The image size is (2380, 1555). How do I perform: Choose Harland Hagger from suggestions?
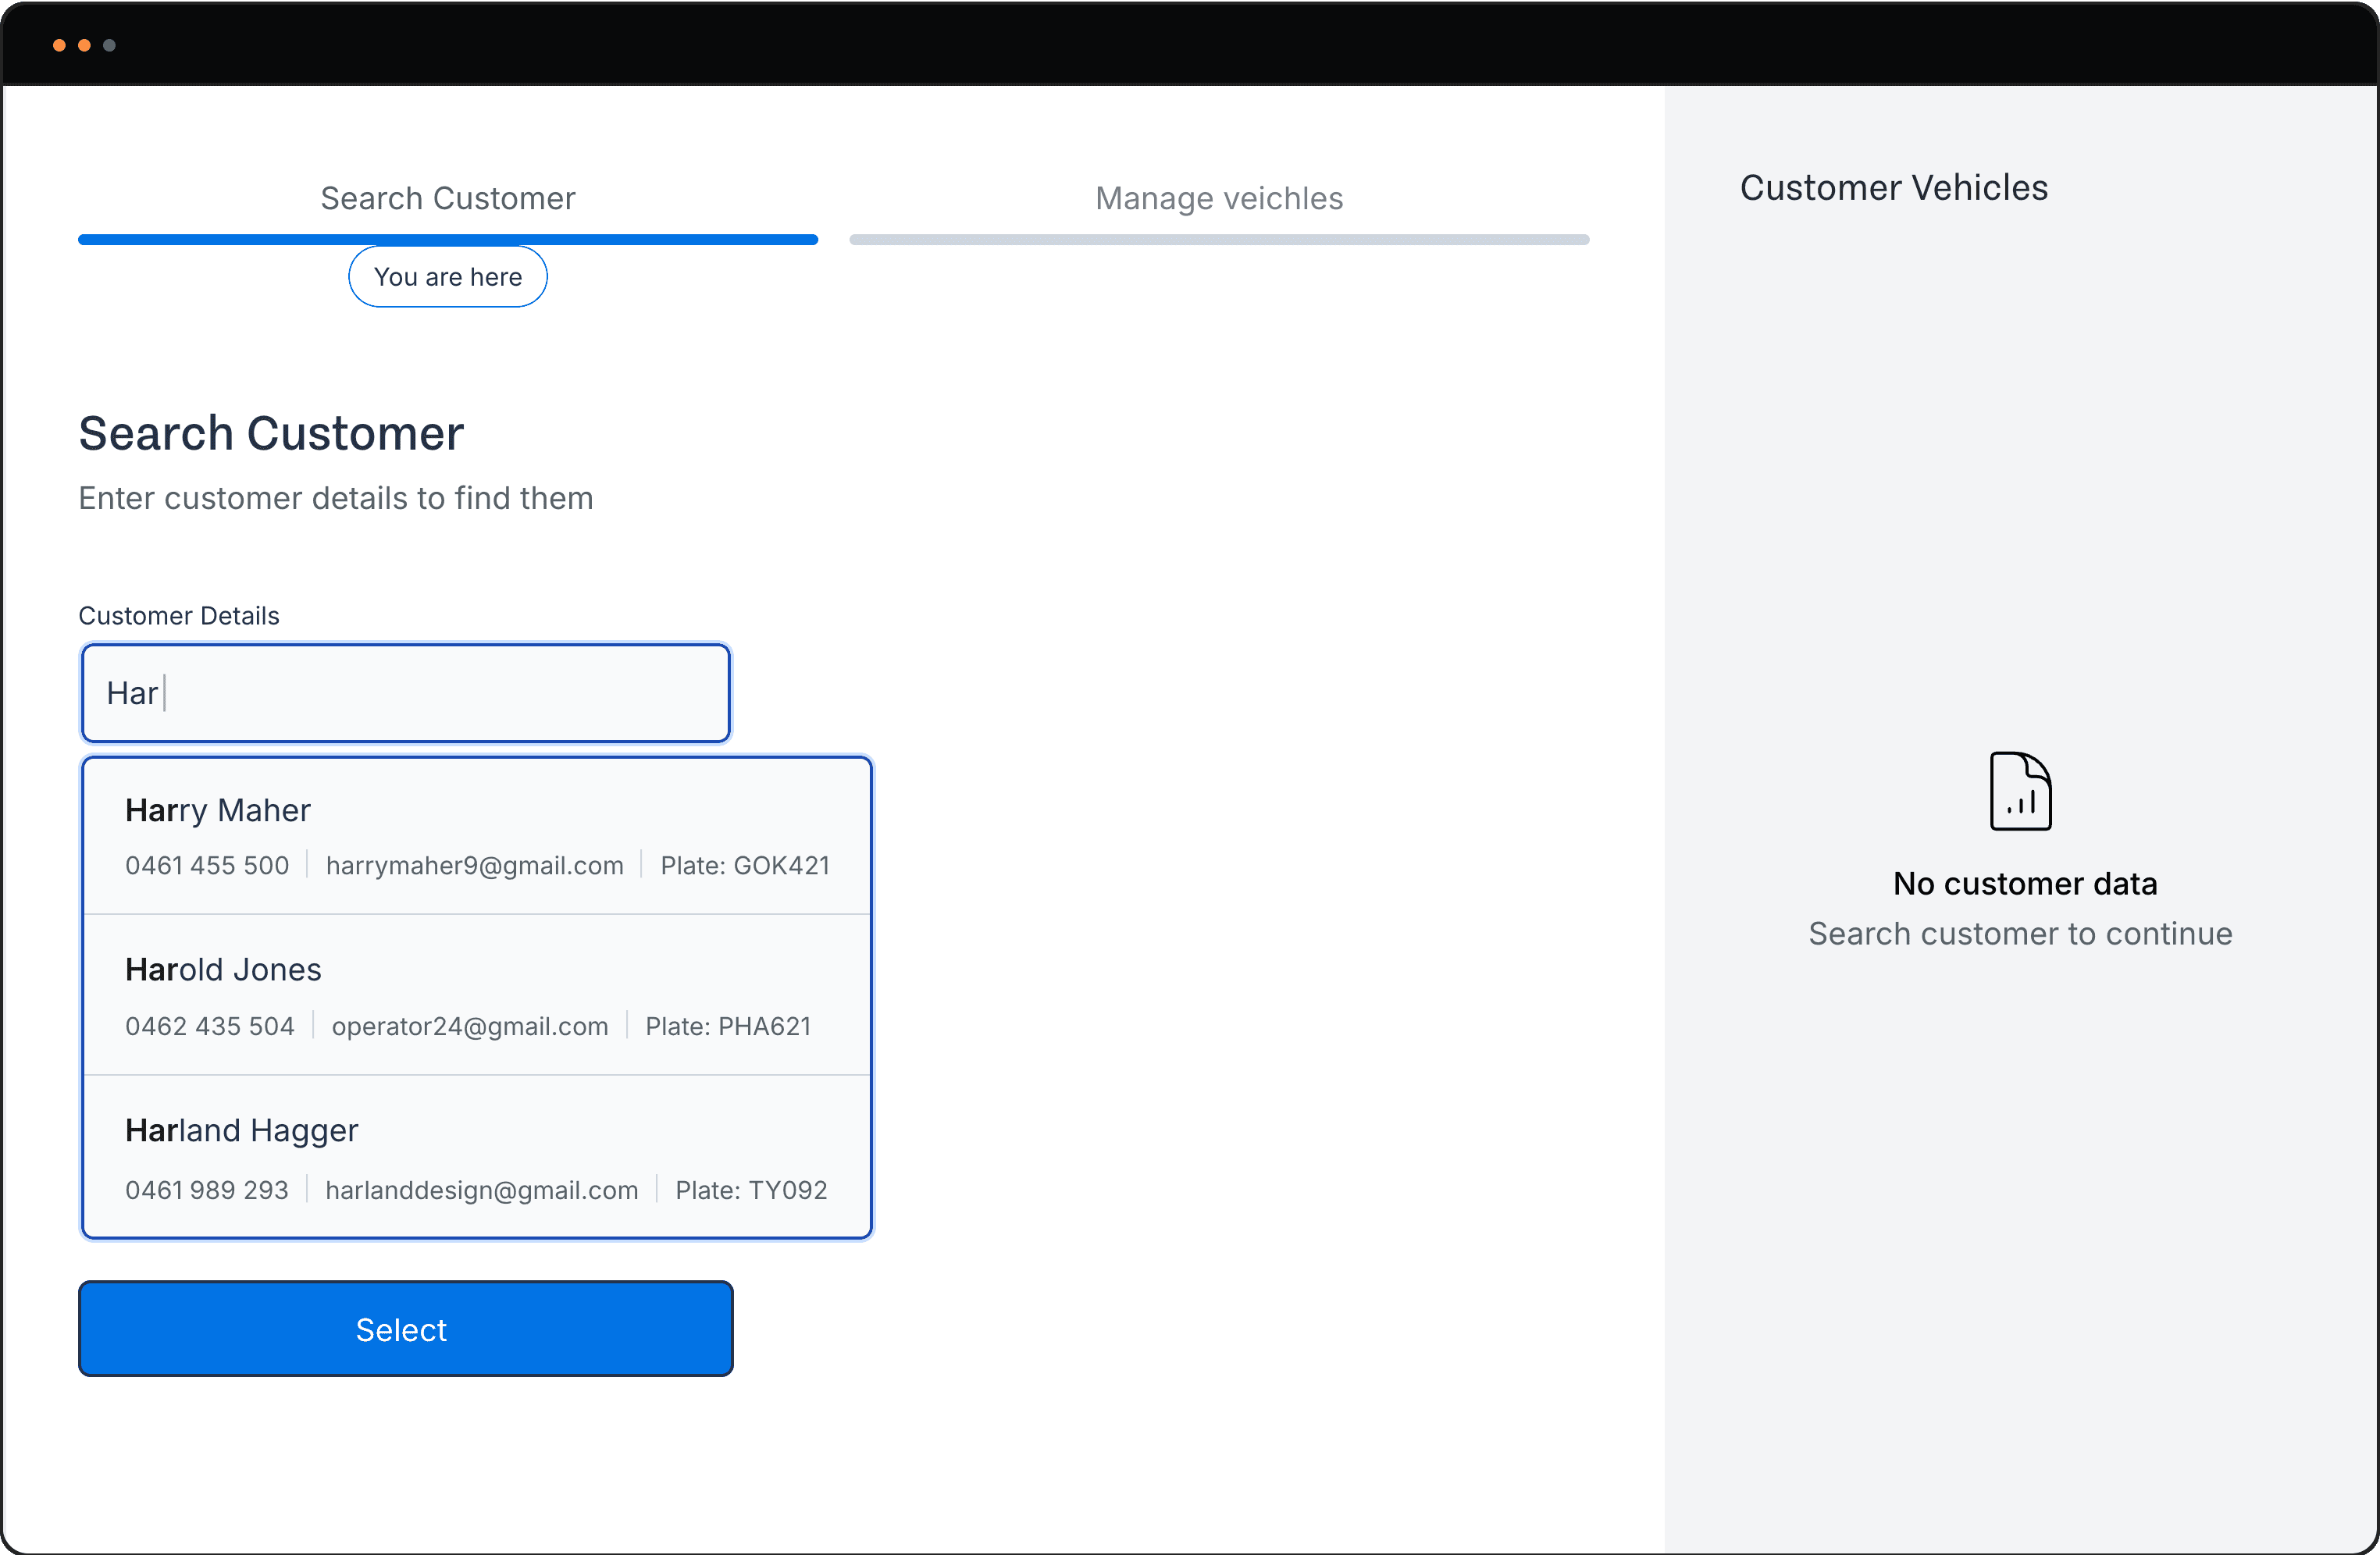[x=241, y=1130]
